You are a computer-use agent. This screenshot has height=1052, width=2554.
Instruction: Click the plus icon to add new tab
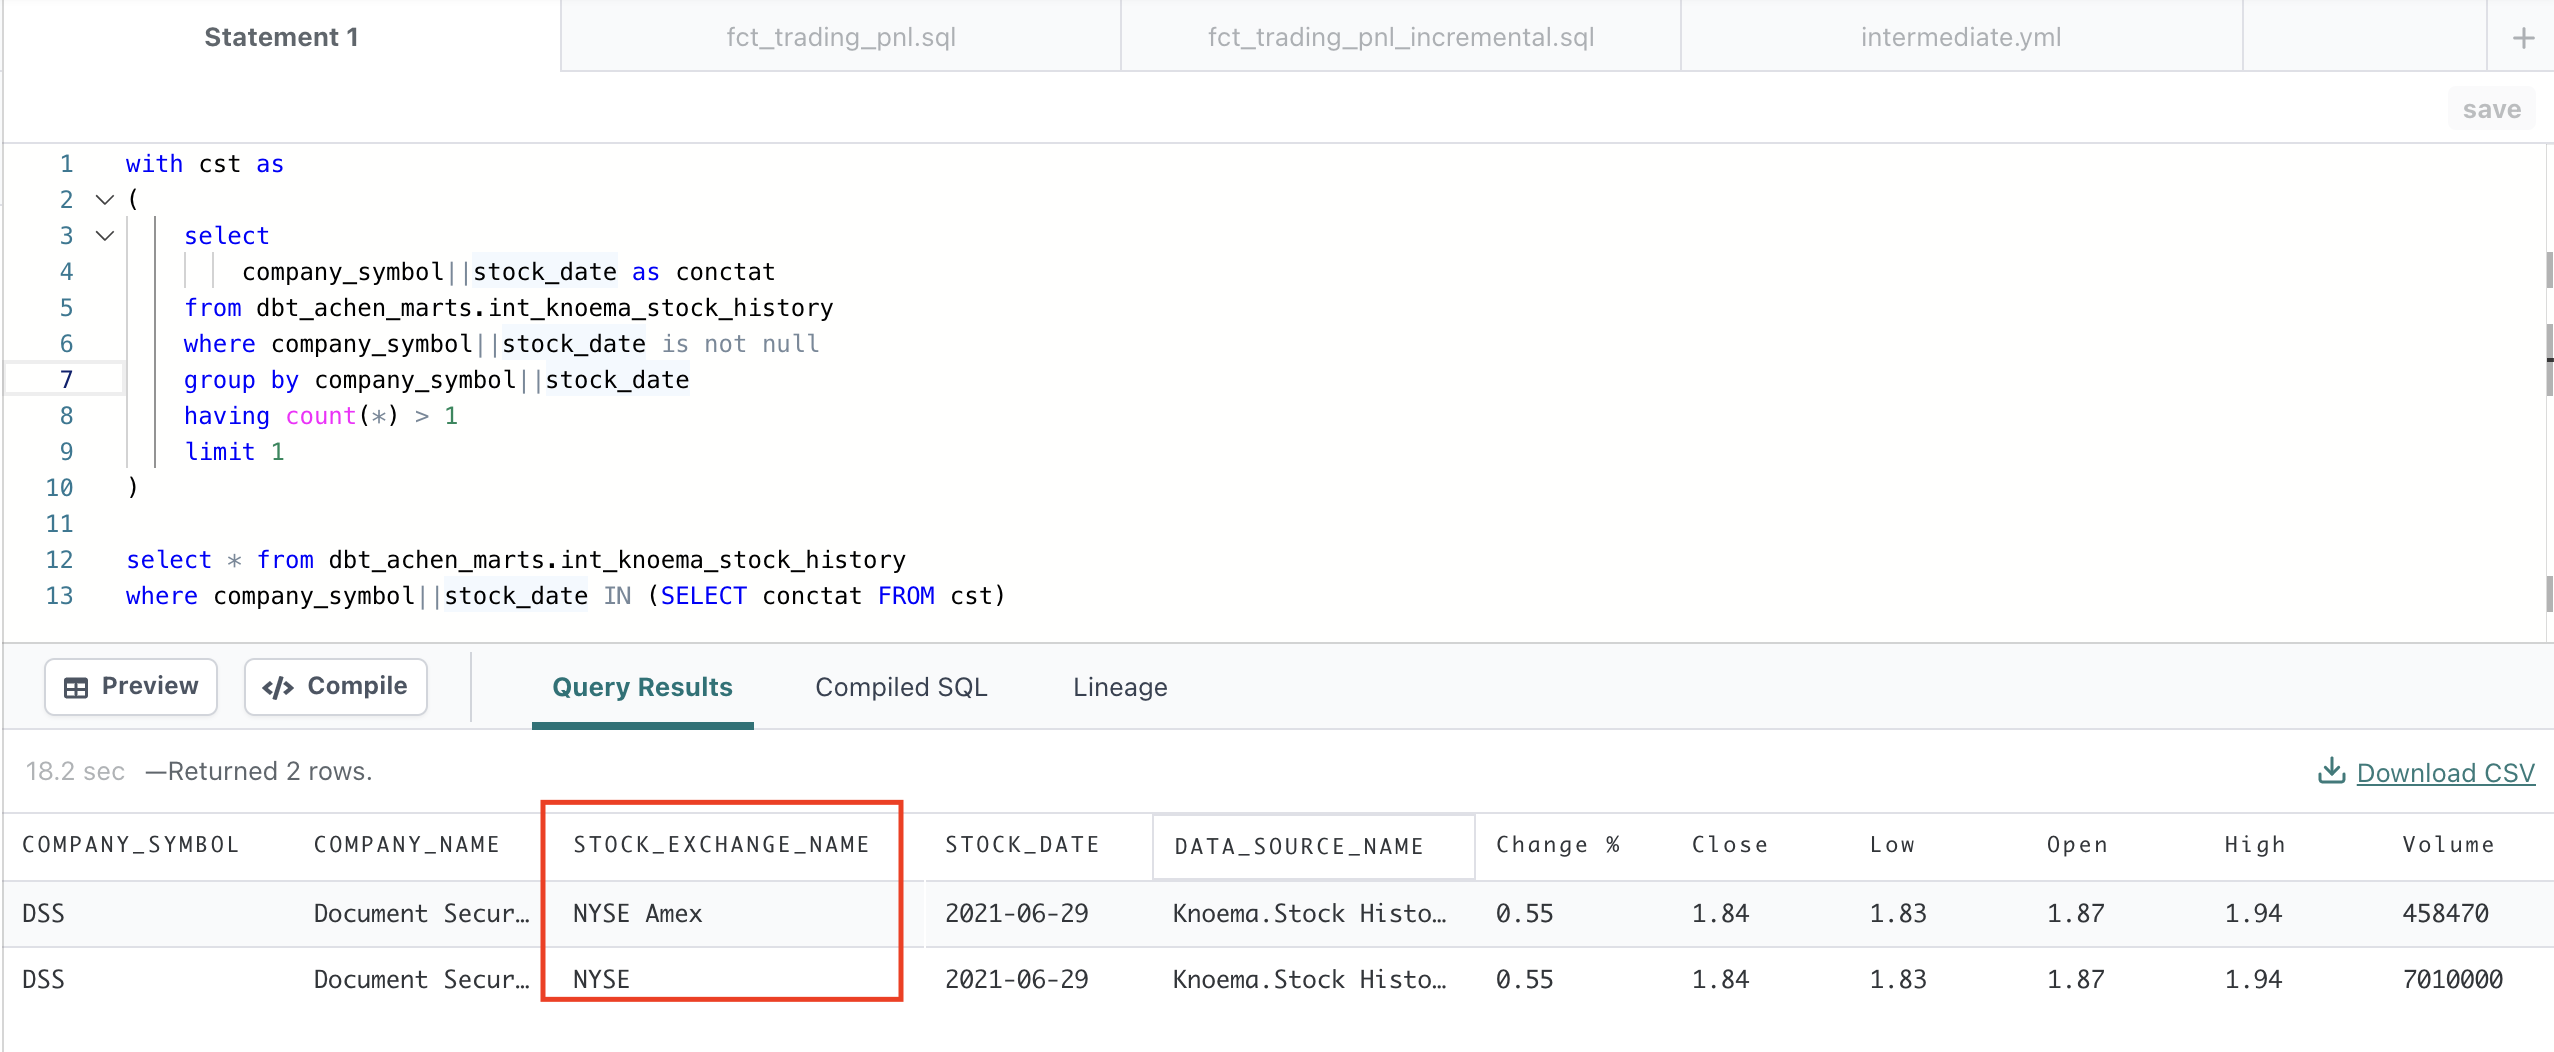(2523, 38)
